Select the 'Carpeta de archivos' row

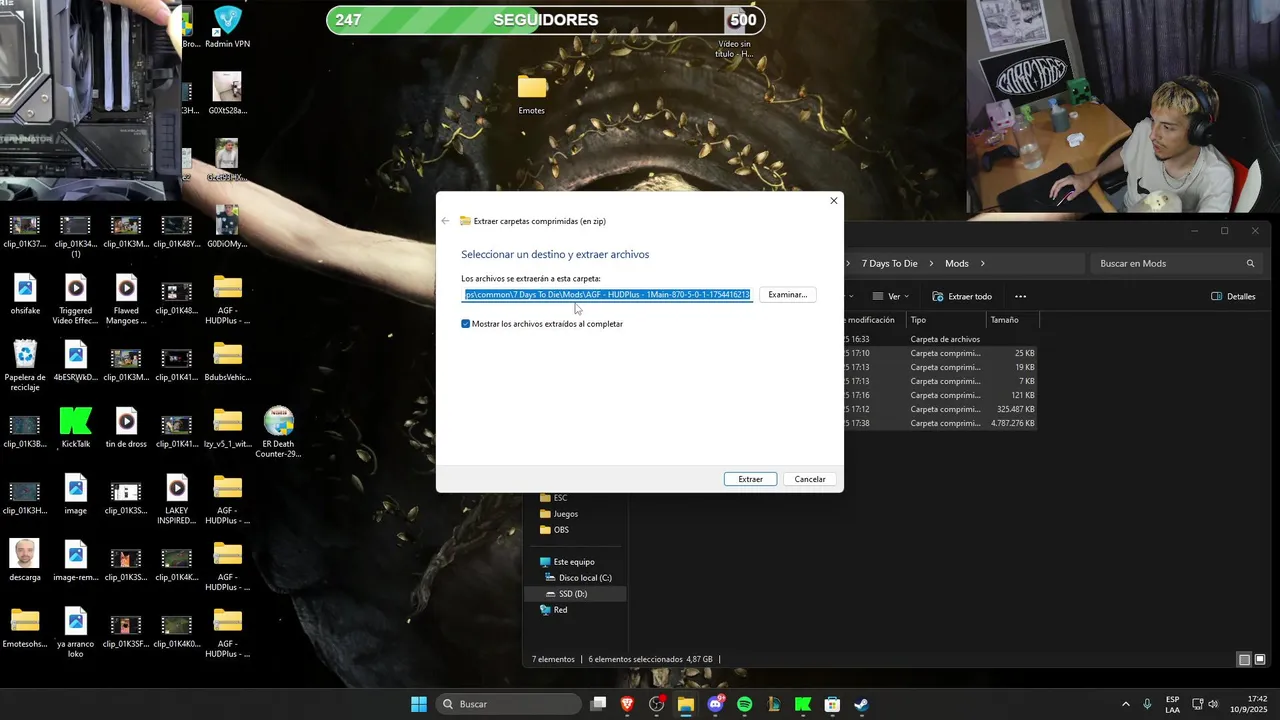pos(940,339)
